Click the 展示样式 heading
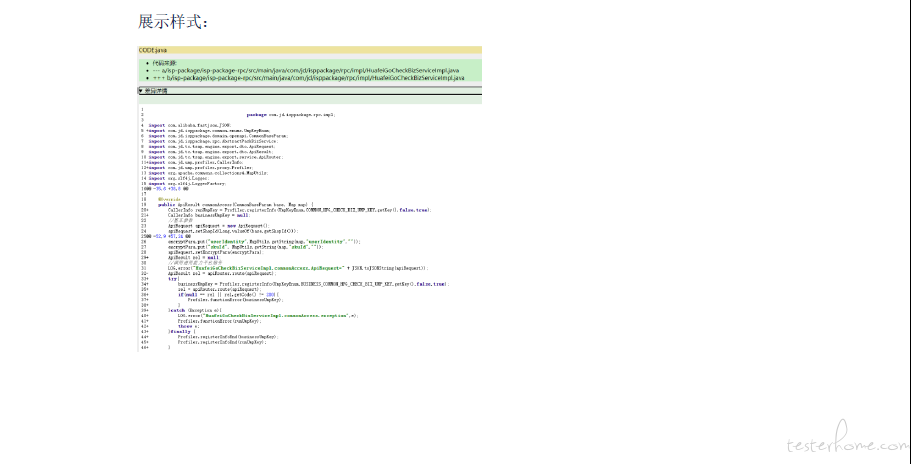Screen dimensions: 911x464 tap(173, 22)
